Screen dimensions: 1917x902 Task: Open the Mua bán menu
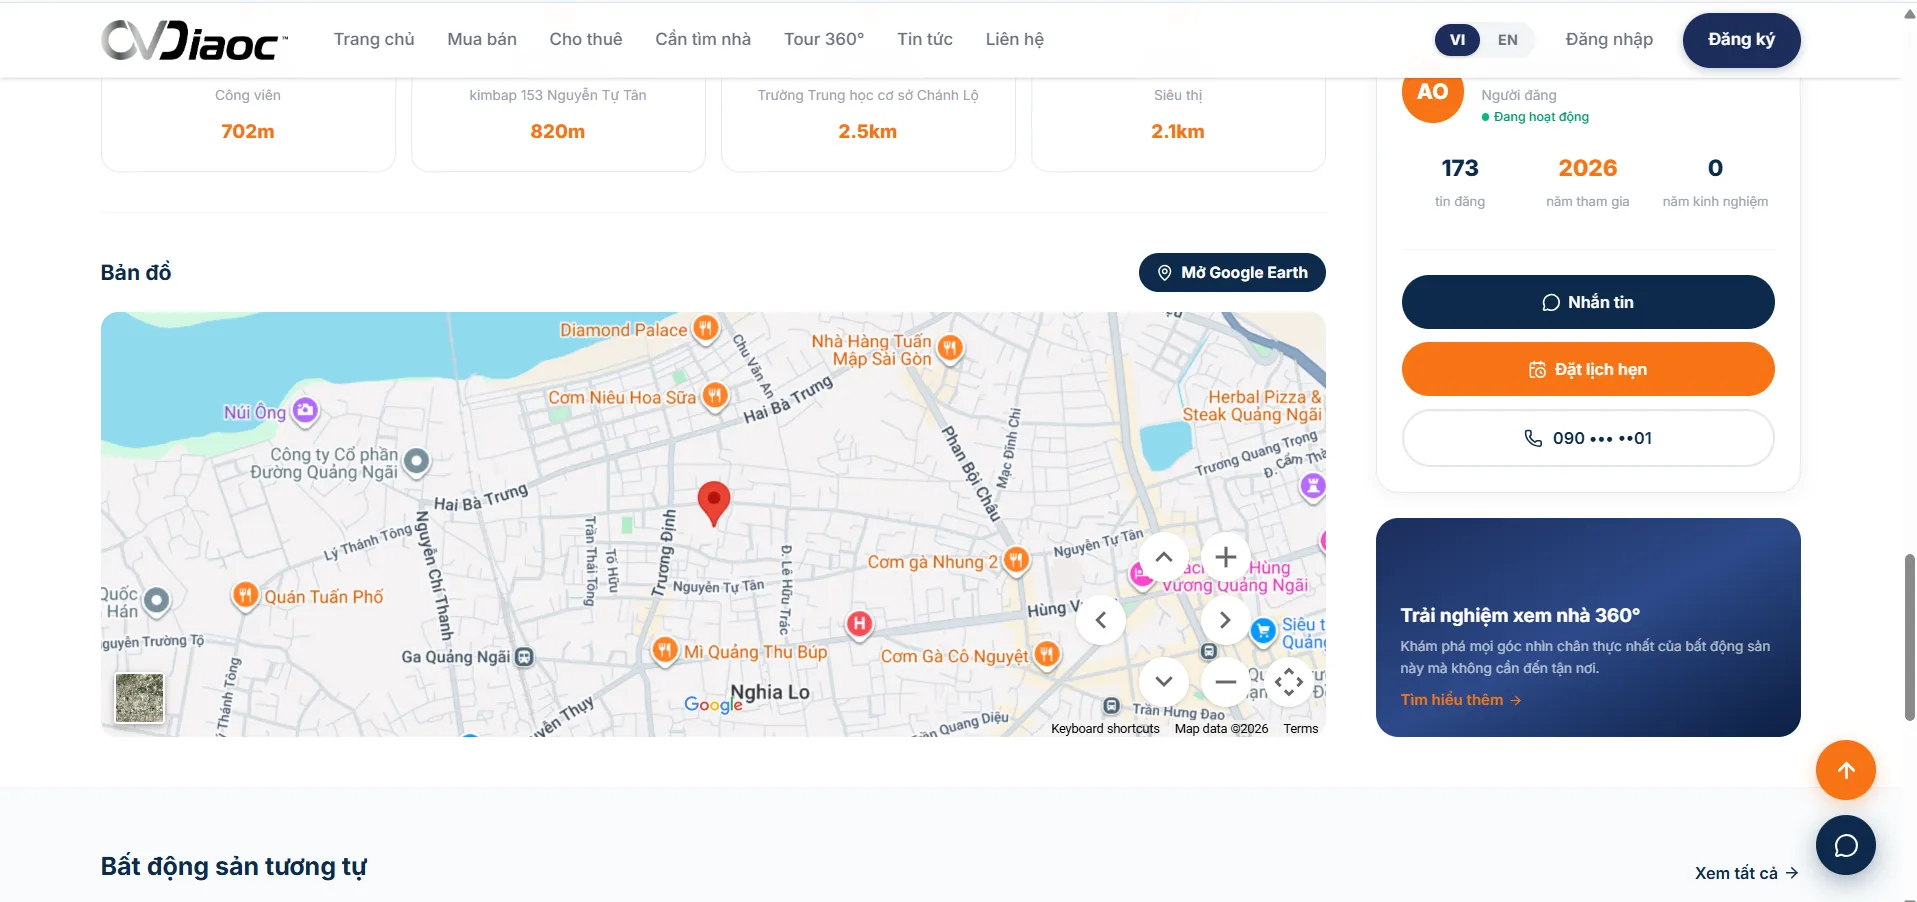482,39
